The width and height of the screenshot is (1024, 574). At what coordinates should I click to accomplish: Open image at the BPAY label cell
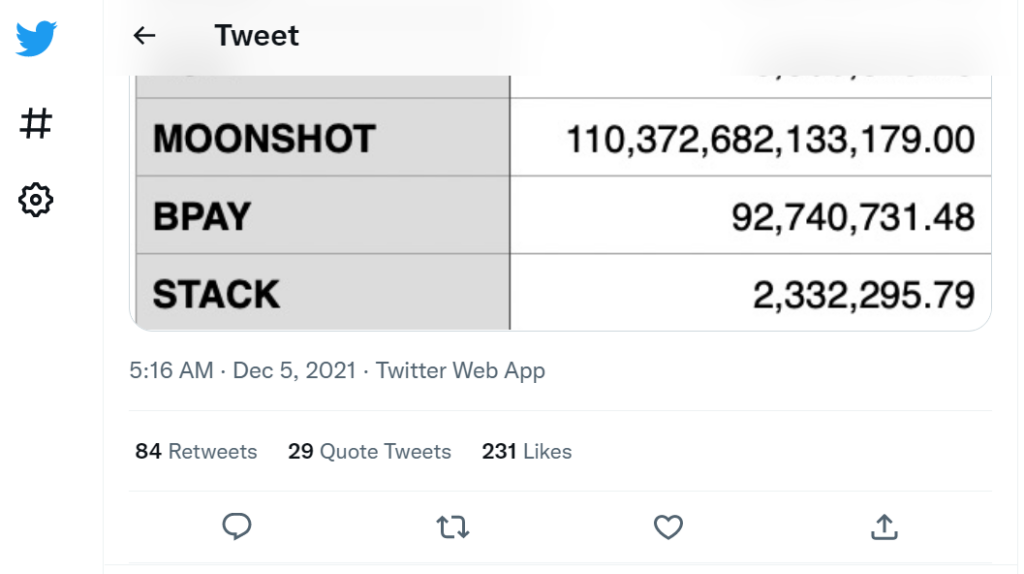coord(323,215)
